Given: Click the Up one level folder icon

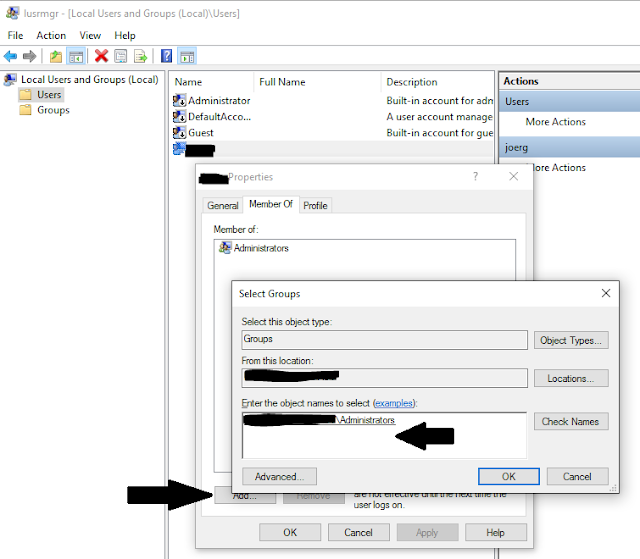Looking at the screenshot, I should click(x=56, y=56).
